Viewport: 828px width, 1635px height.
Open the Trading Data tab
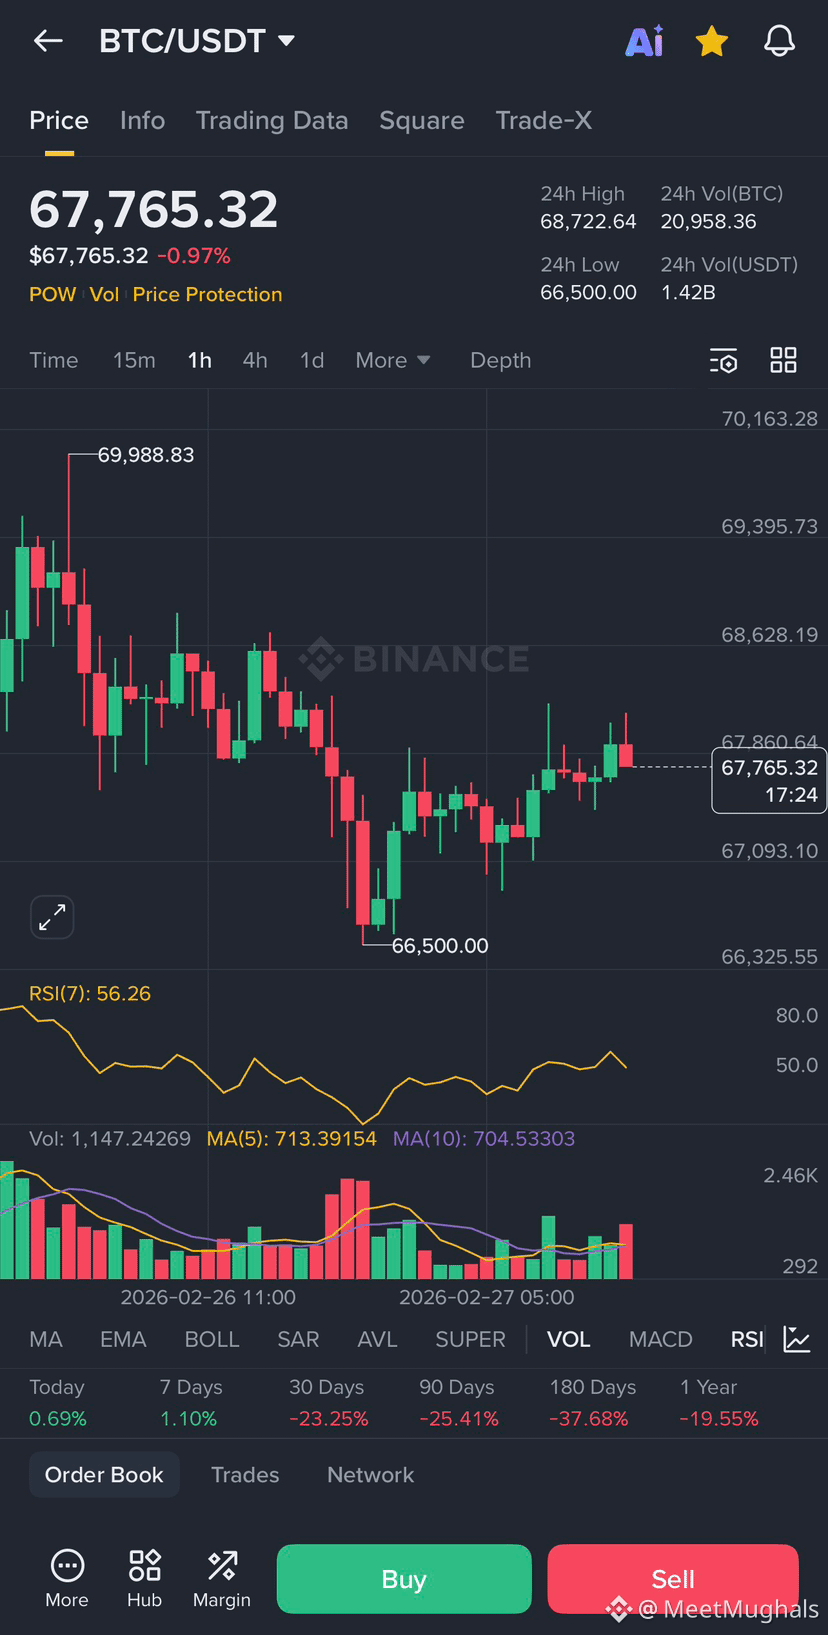(x=272, y=121)
